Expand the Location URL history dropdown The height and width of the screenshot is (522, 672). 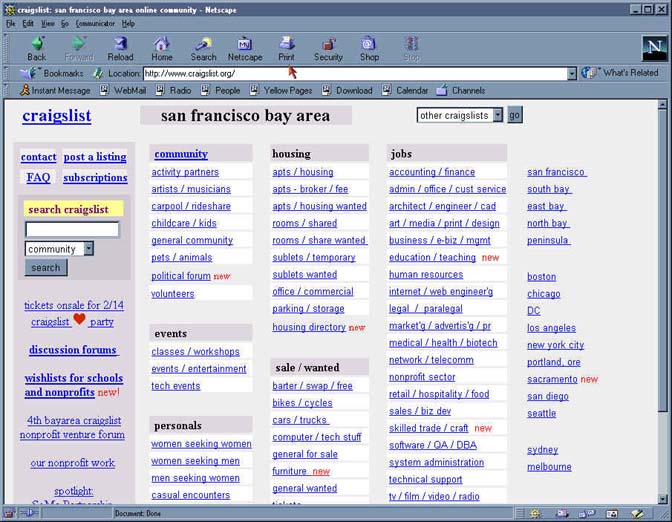(x=572, y=74)
